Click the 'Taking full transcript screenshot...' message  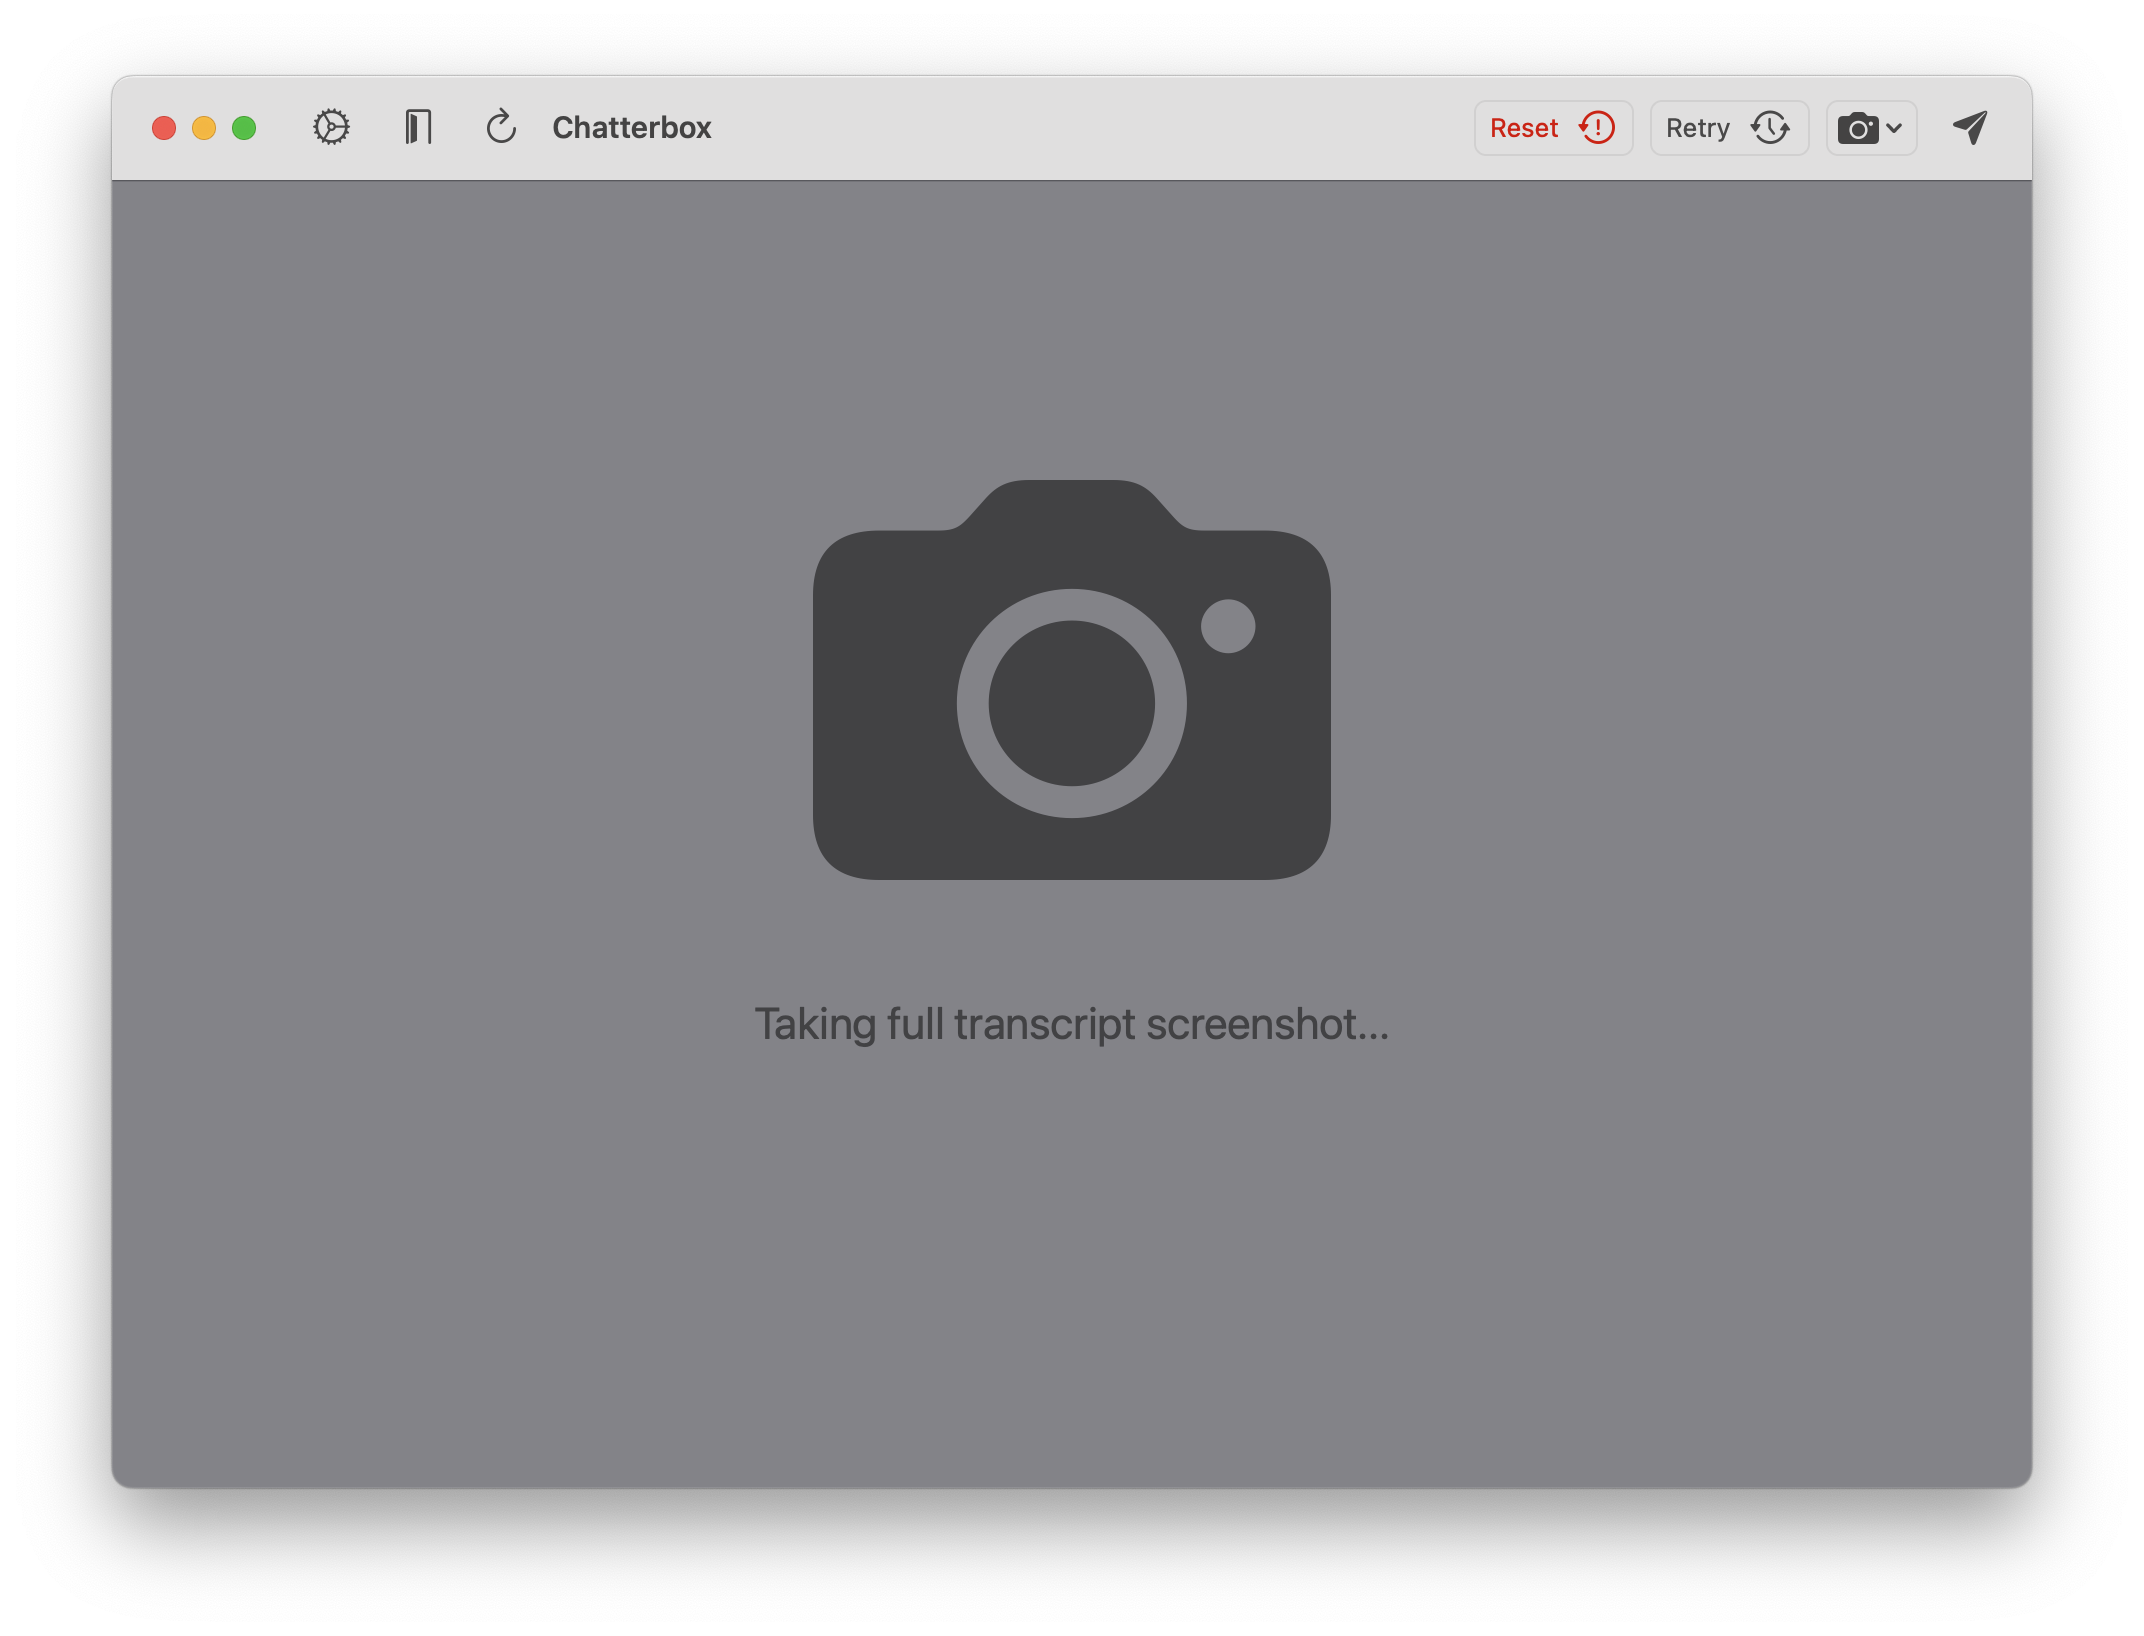(x=1071, y=1024)
